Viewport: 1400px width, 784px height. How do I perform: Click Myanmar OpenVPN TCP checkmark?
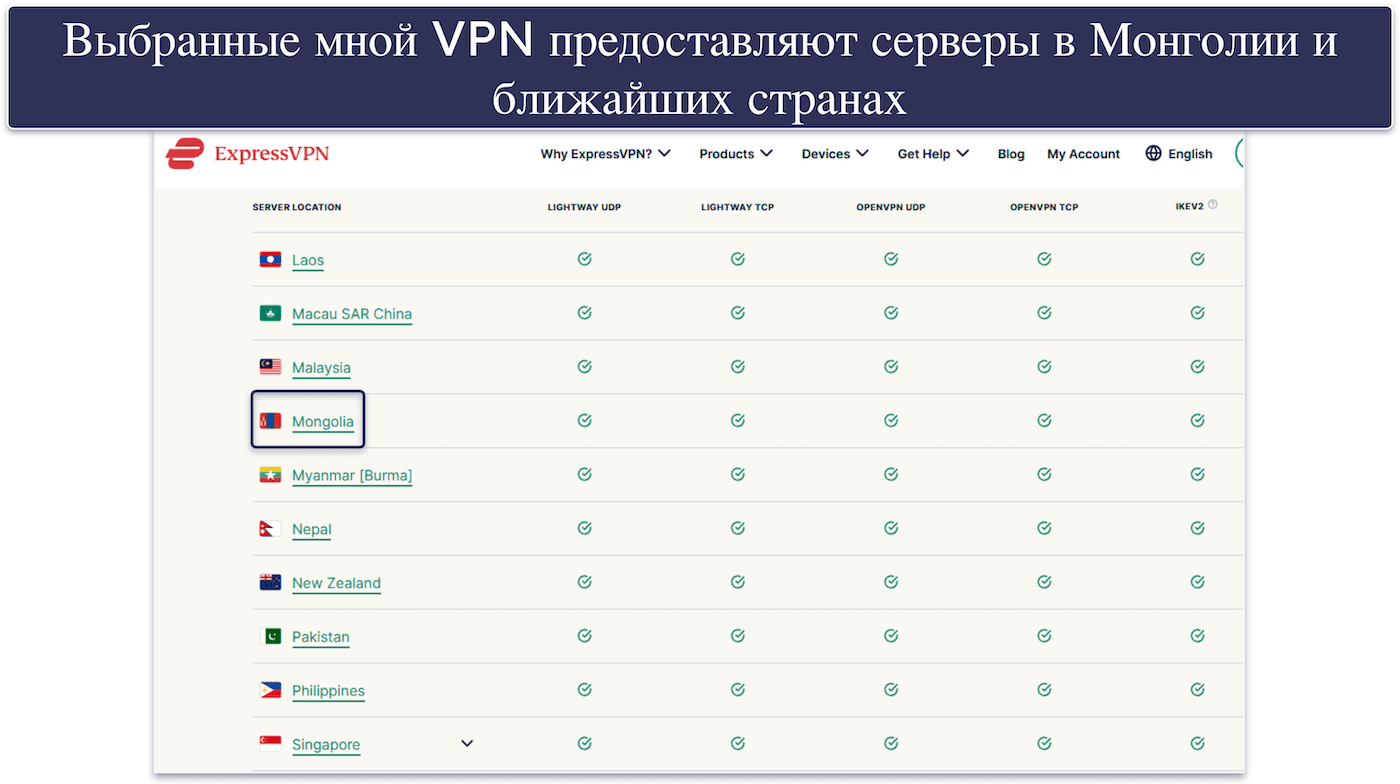[1044, 475]
